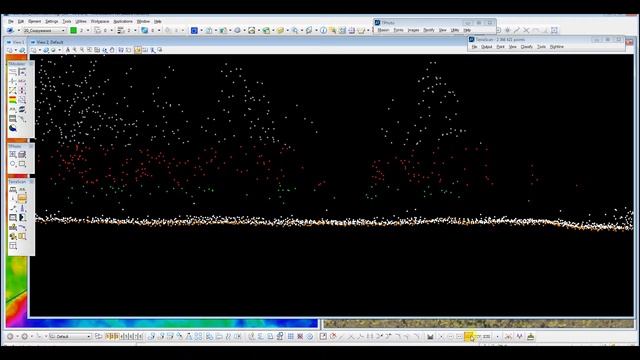Click the red cross icon in bottom toolbar
This screenshot has height=360, width=640.
pyautogui.click(x=300, y=336)
